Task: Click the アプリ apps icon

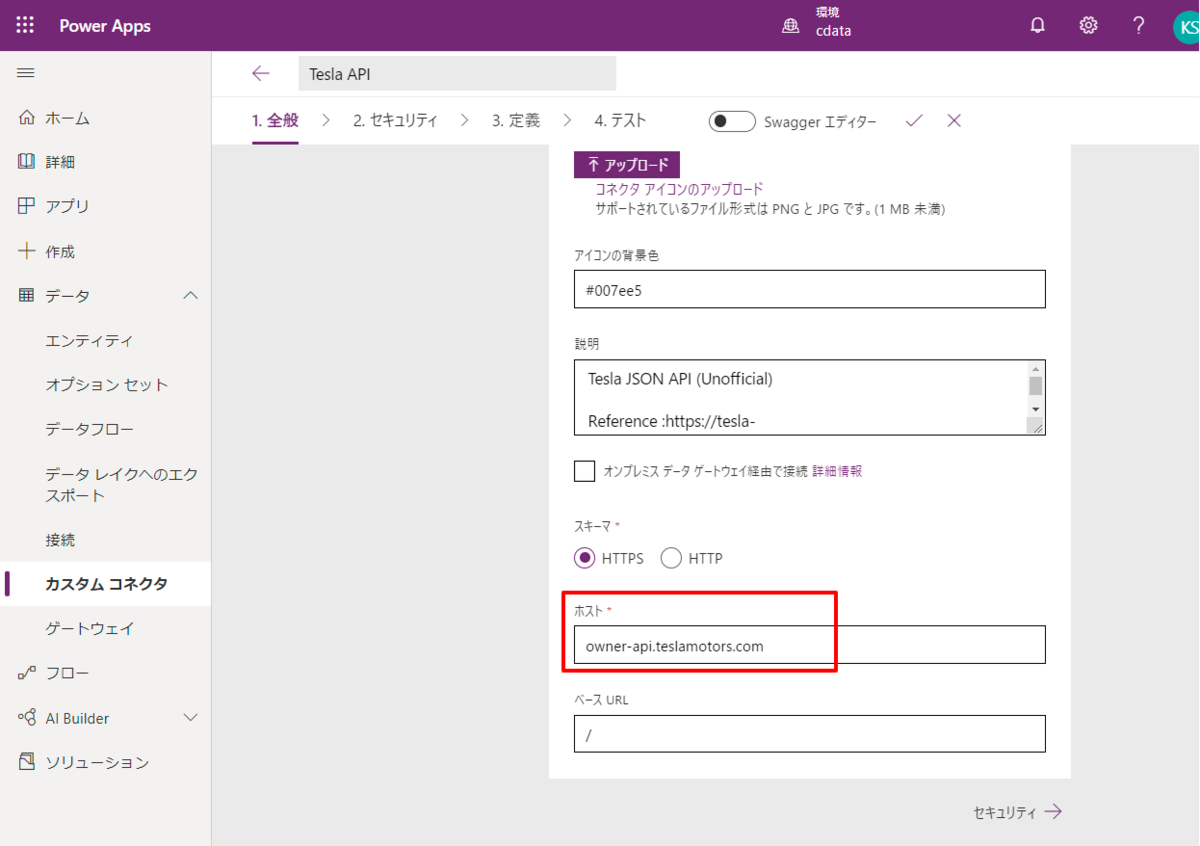Action: tap(27, 206)
